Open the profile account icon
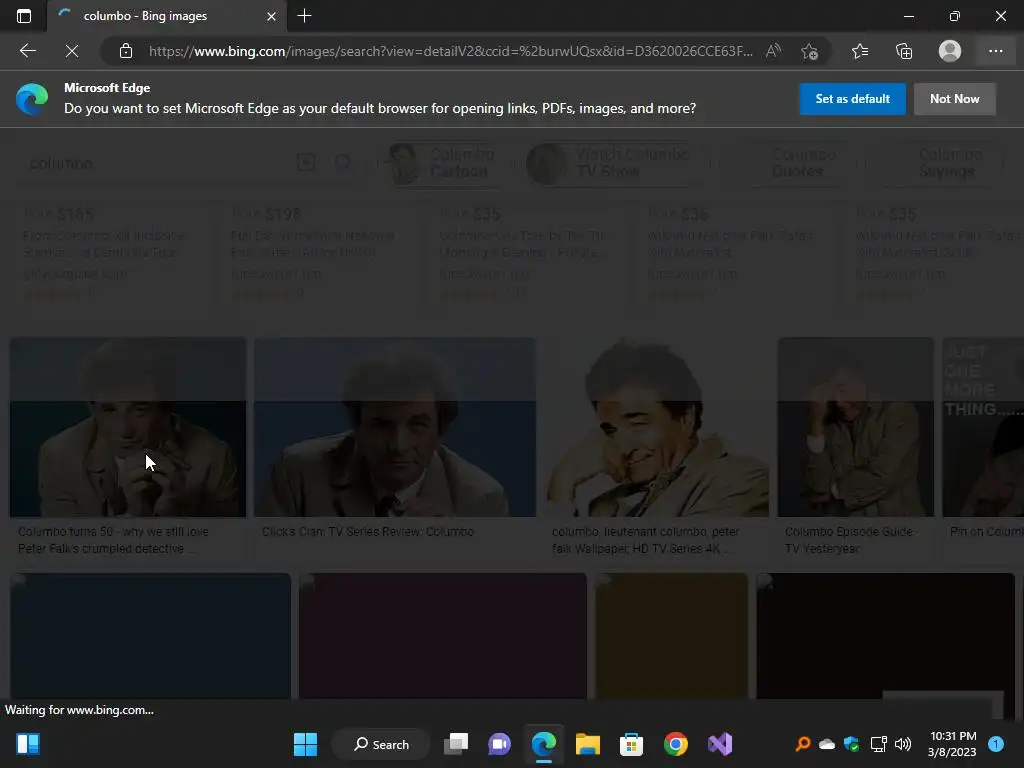The image size is (1024, 768). (x=950, y=51)
